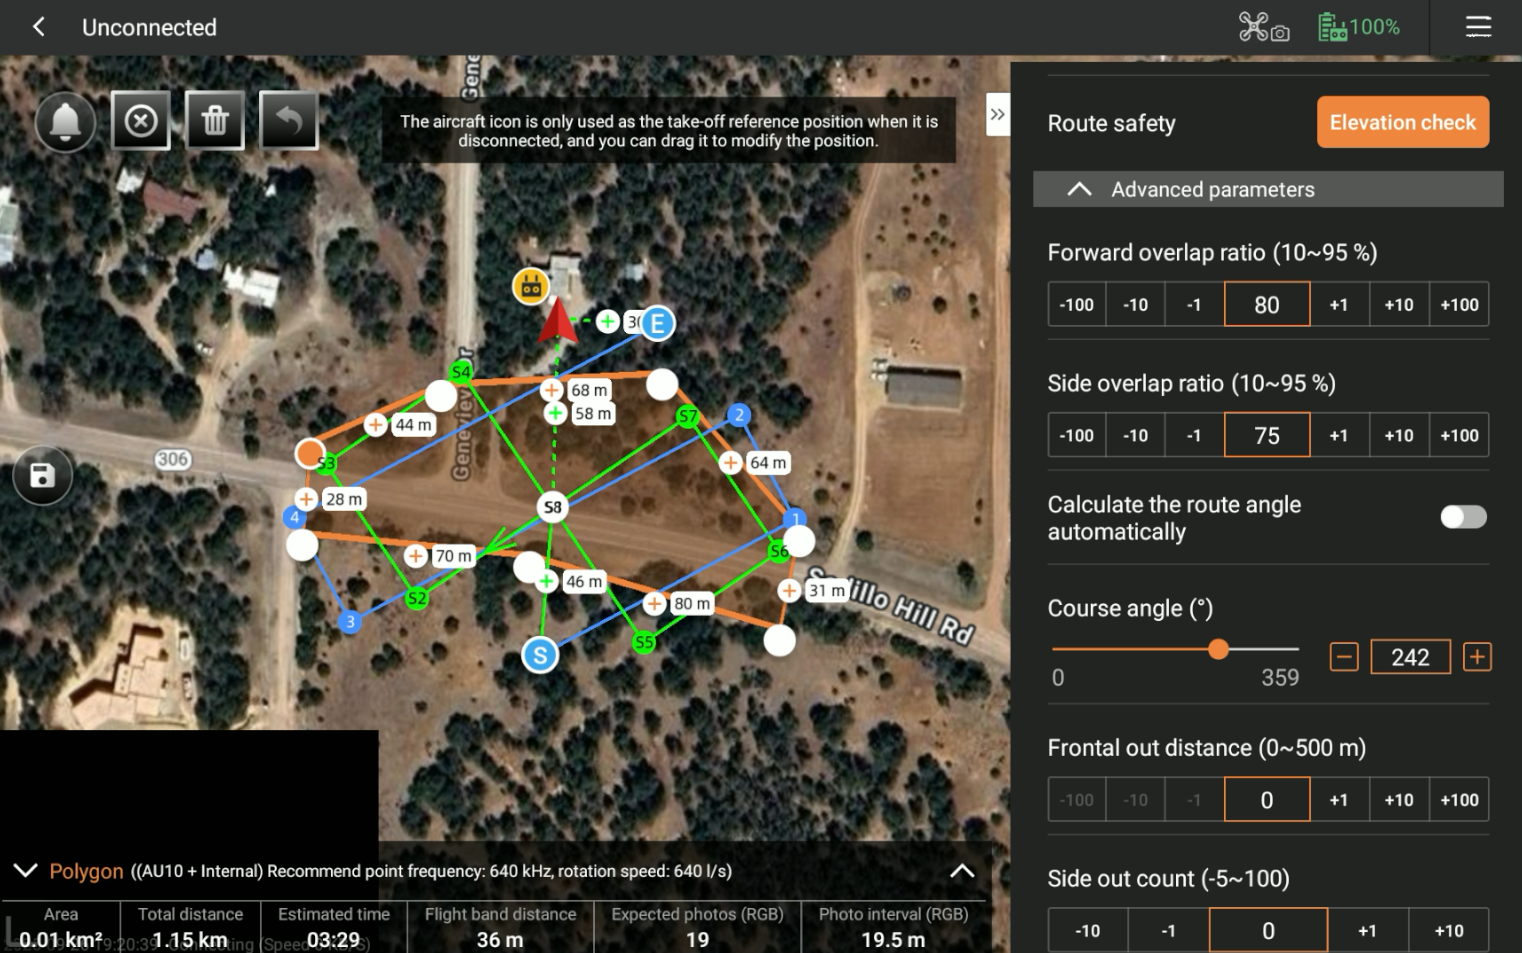Click the Course angle slider handle

point(1218,649)
